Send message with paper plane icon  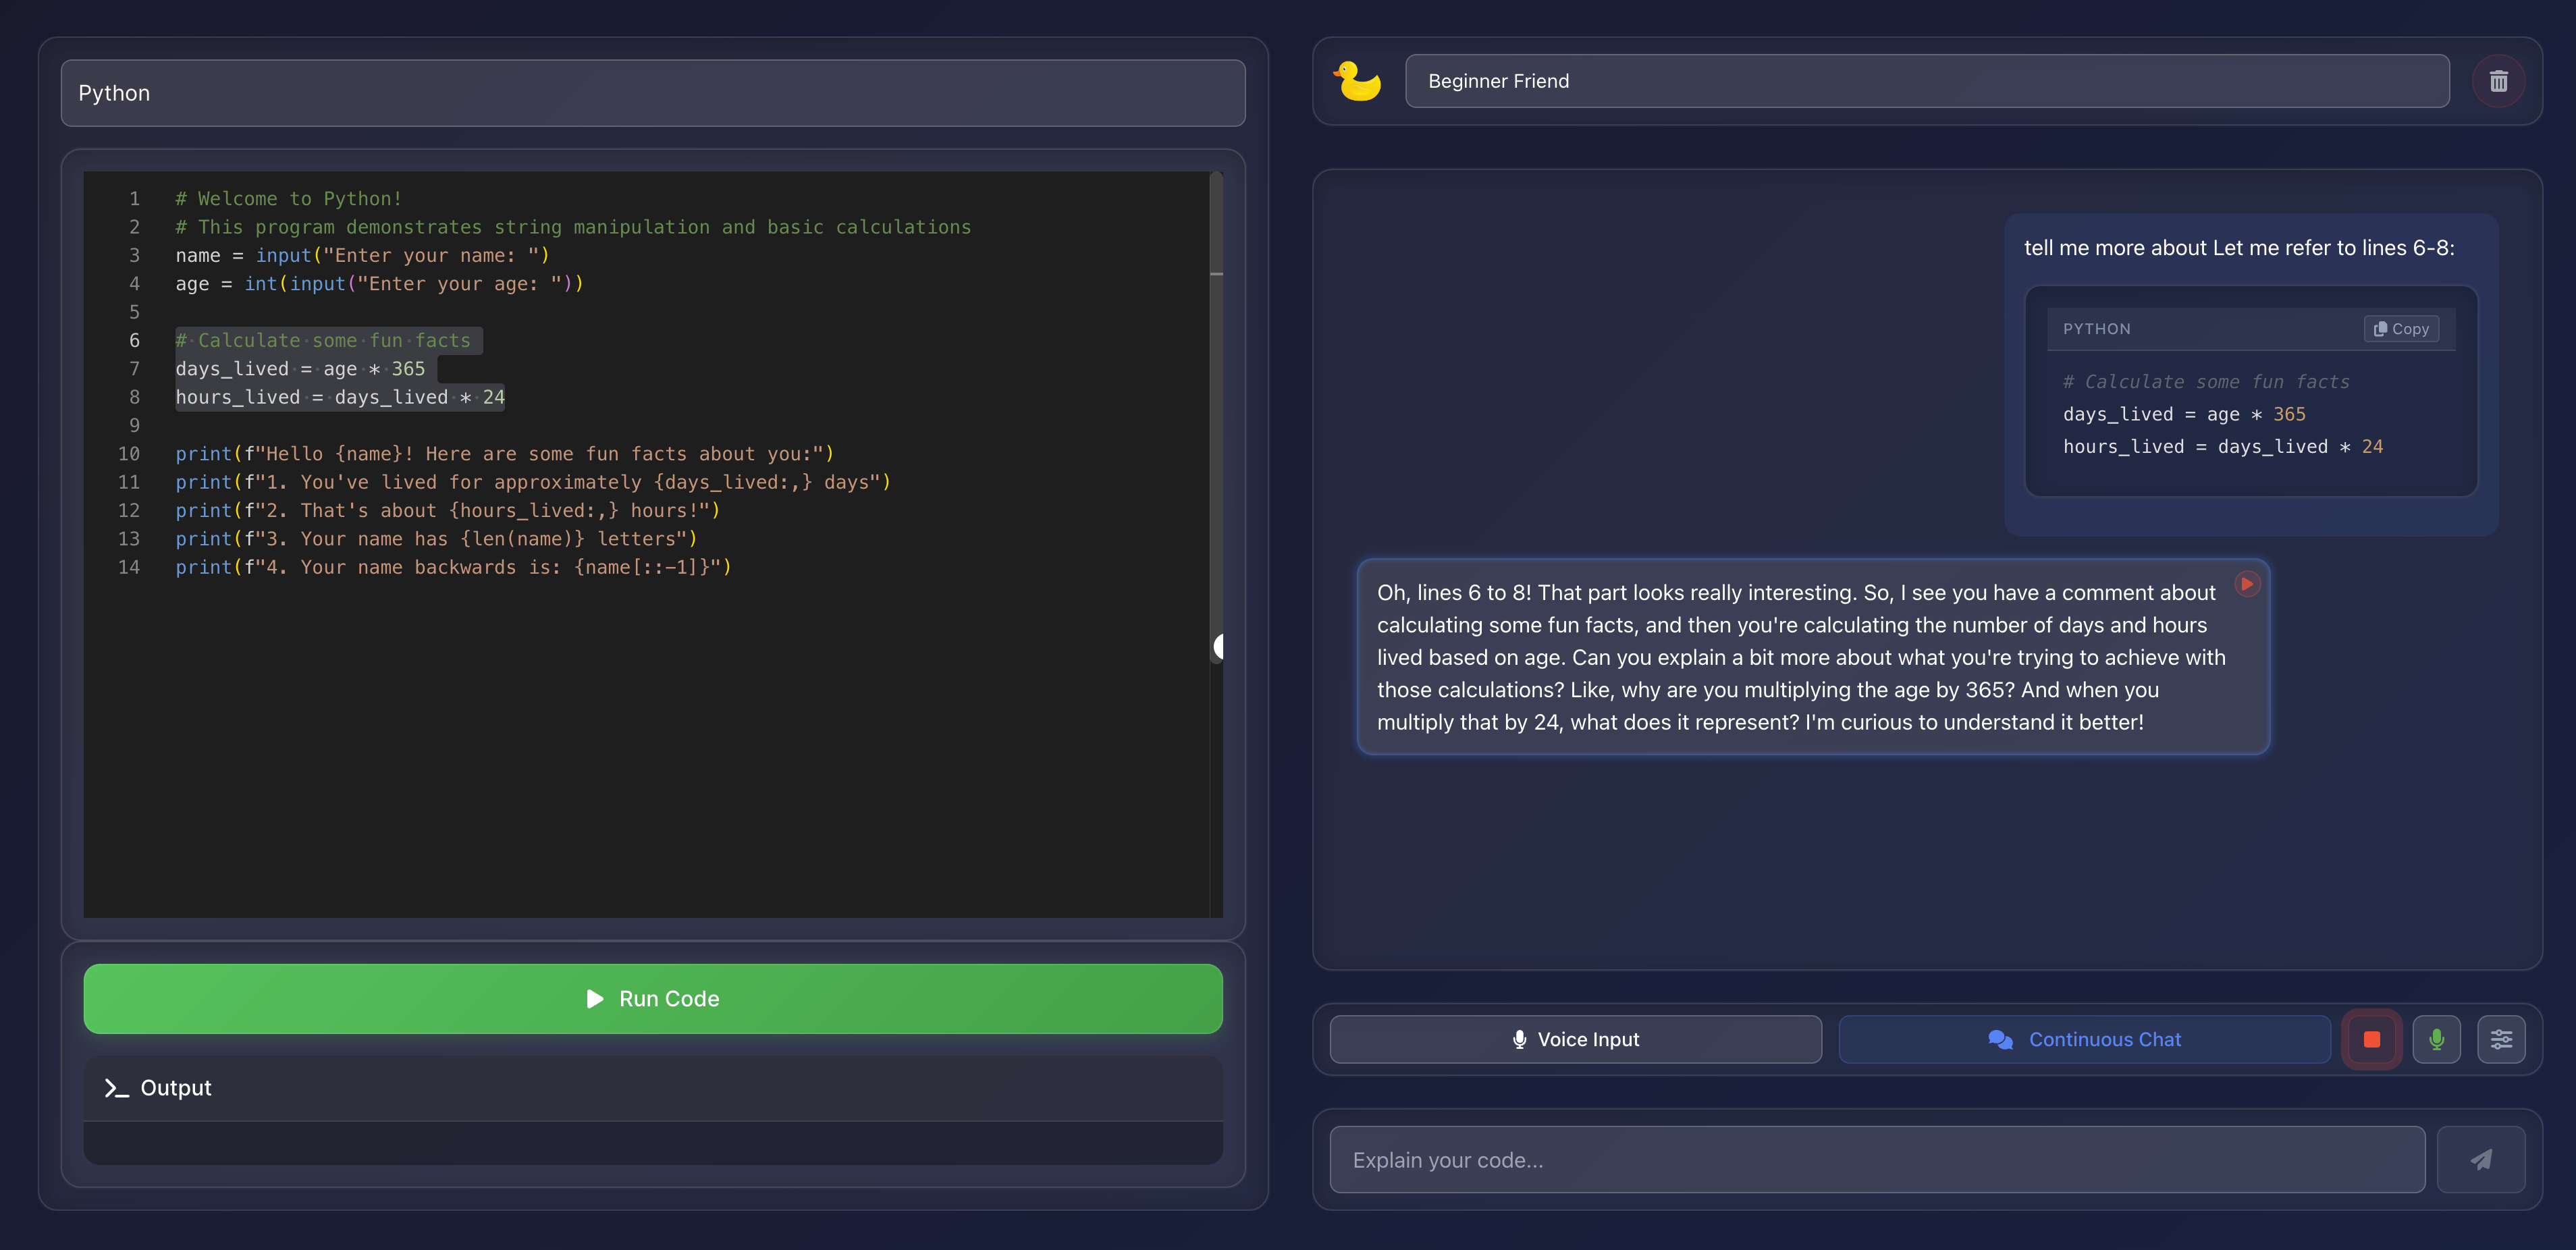tap(2481, 1160)
